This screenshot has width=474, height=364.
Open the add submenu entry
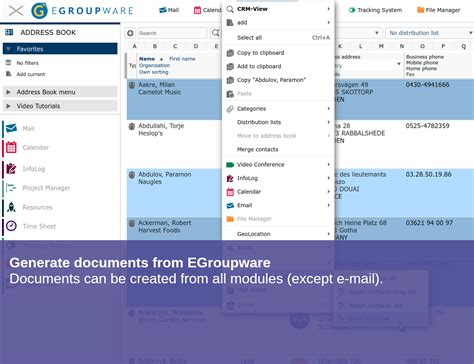pos(278,23)
